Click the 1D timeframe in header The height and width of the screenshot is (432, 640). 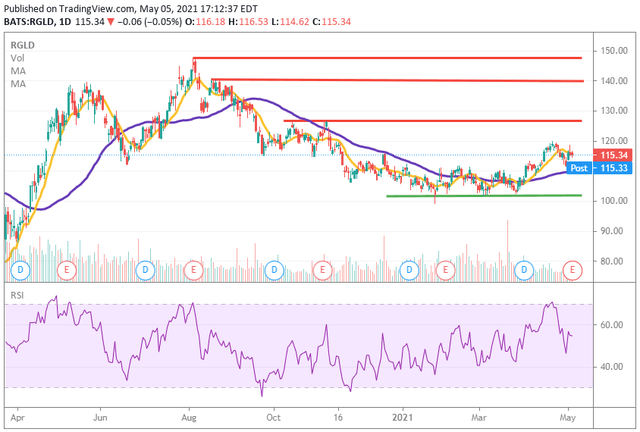click(x=65, y=22)
